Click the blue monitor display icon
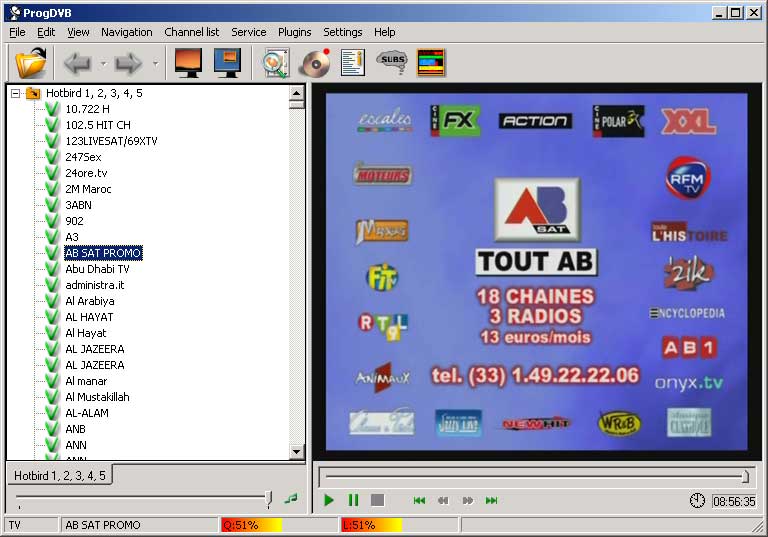768x537 pixels. coord(227,63)
